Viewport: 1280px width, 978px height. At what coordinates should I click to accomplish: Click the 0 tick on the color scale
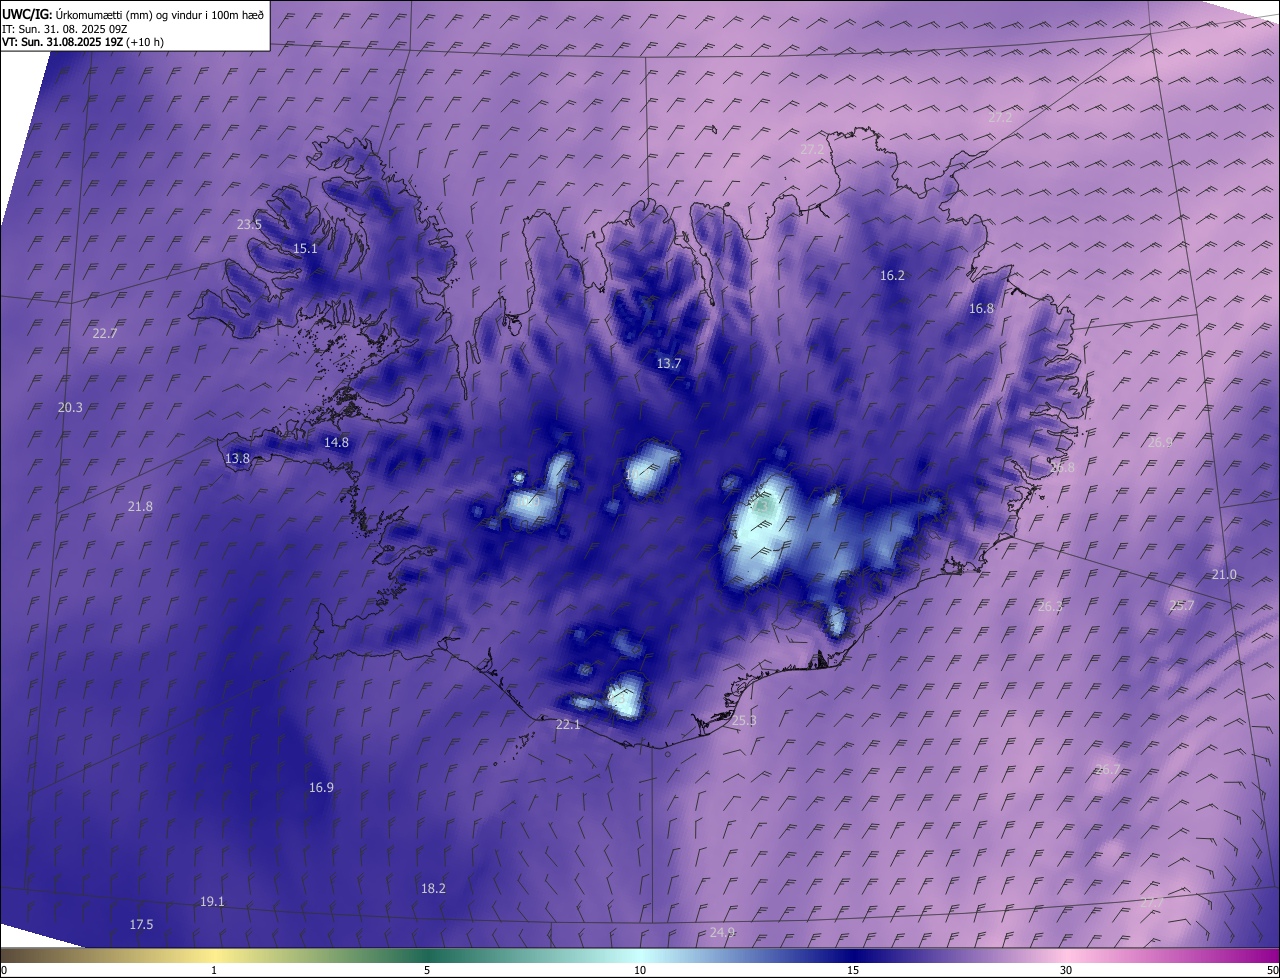[x=4, y=971]
